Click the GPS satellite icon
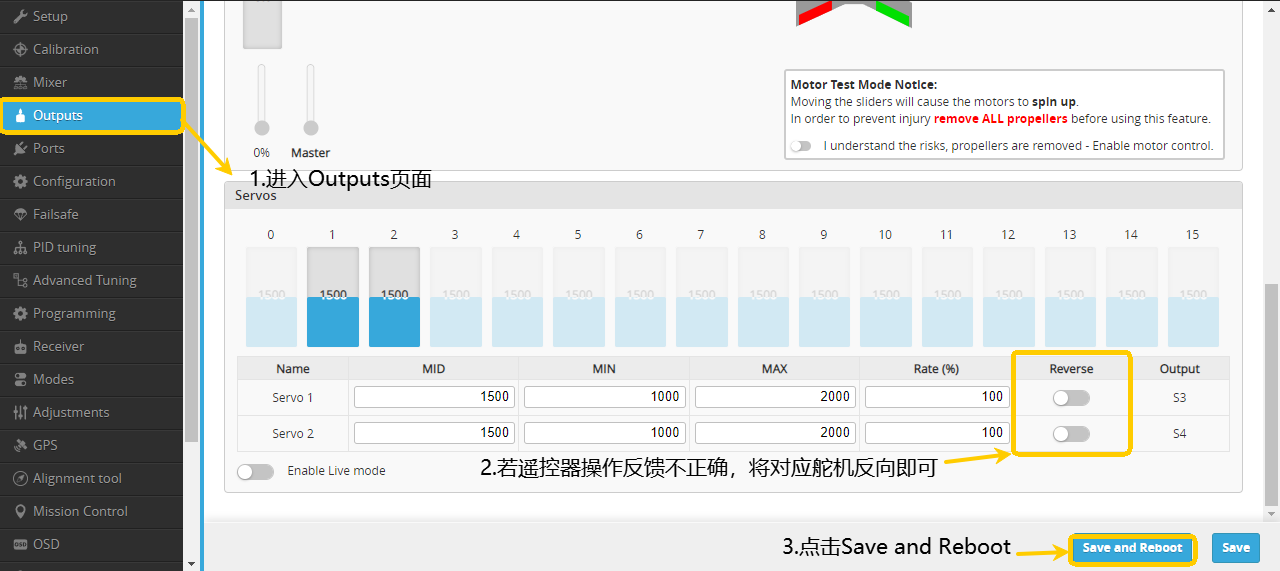Viewport: 1280px width, 571px height. click(x=20, y=445)
